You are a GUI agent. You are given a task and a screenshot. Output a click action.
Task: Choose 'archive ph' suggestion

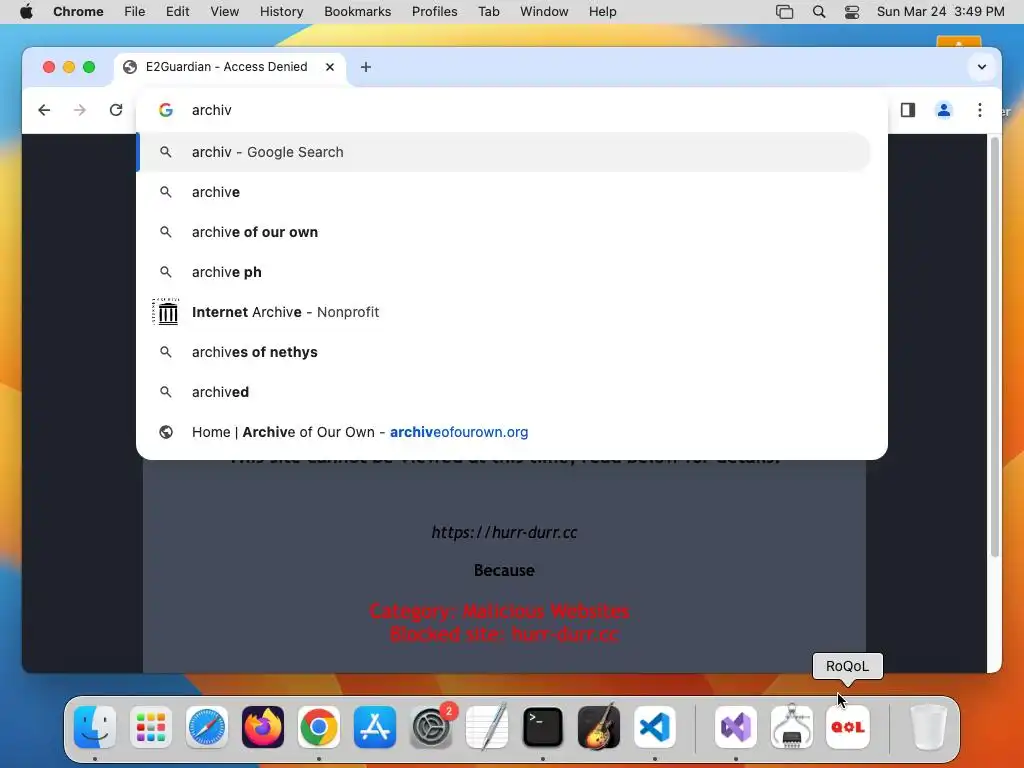(504, 272)
